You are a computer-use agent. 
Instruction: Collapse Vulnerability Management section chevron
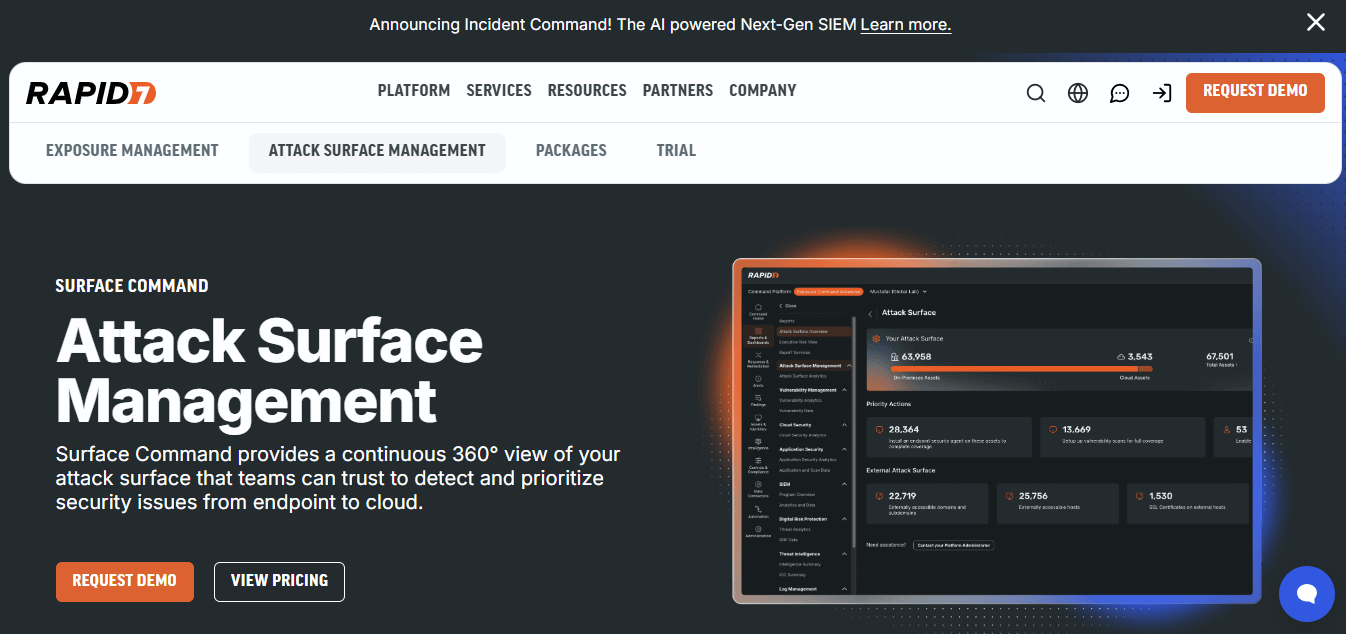pos(845,390)
